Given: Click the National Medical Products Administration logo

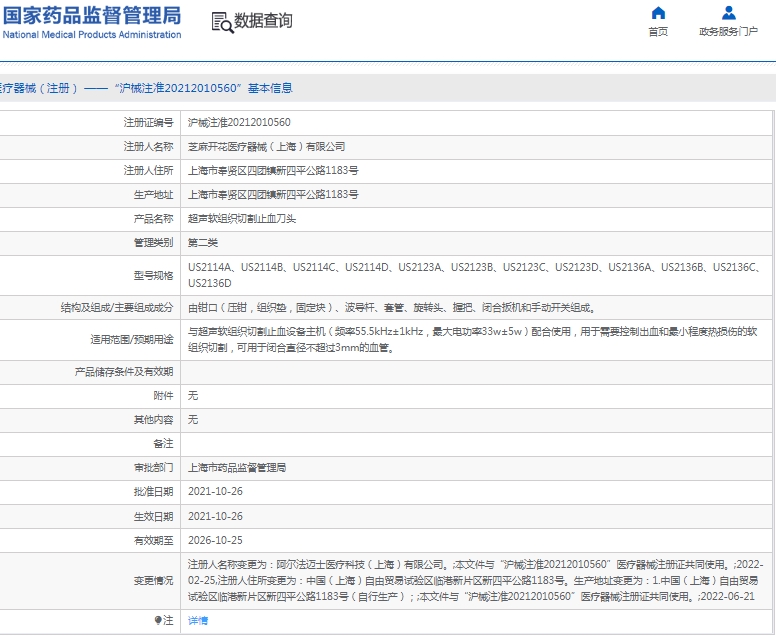Looking at the screenshot, I should 92,22.
